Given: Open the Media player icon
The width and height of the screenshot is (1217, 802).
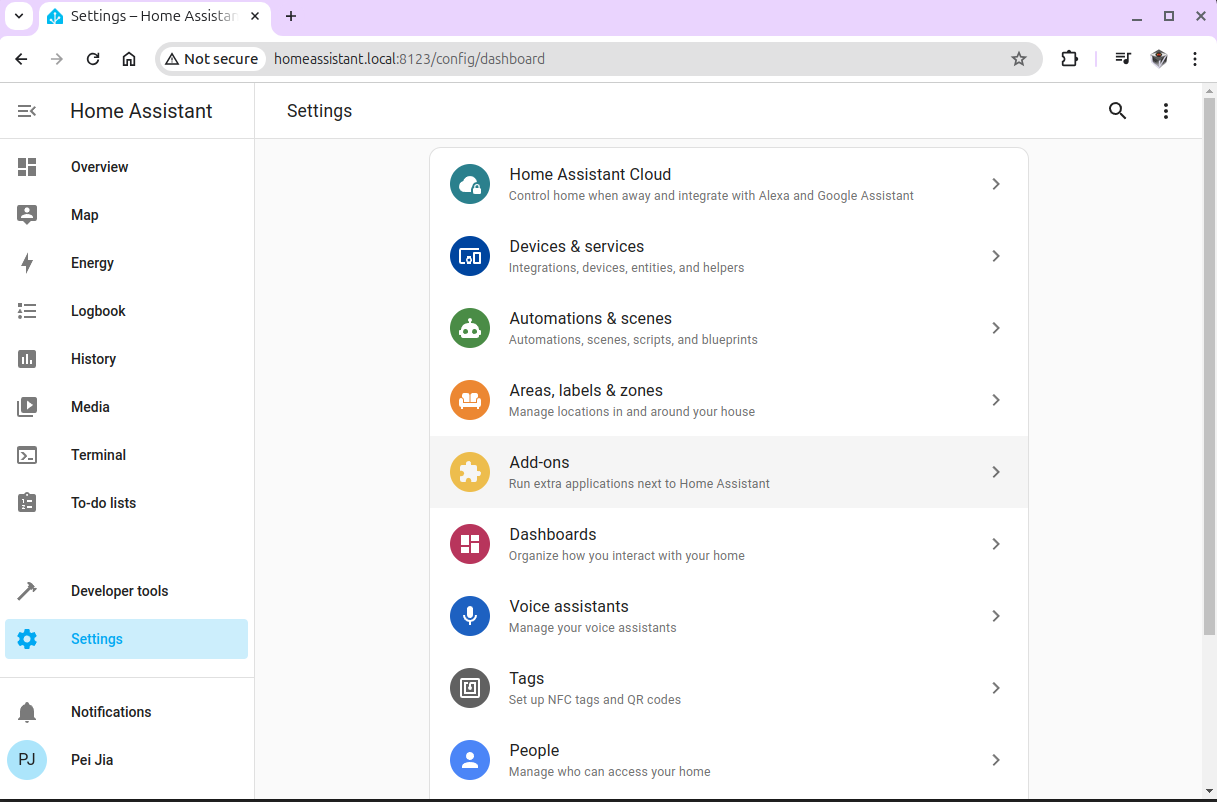Looking at the screenshot, I should click(27, 407).
